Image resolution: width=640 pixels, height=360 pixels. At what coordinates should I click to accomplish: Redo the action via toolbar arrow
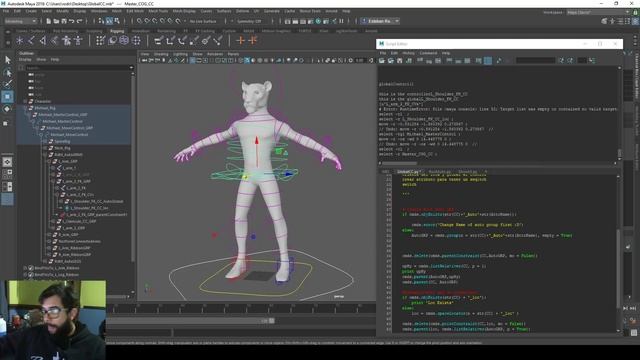pyautogui.click(x=80, y=21)
